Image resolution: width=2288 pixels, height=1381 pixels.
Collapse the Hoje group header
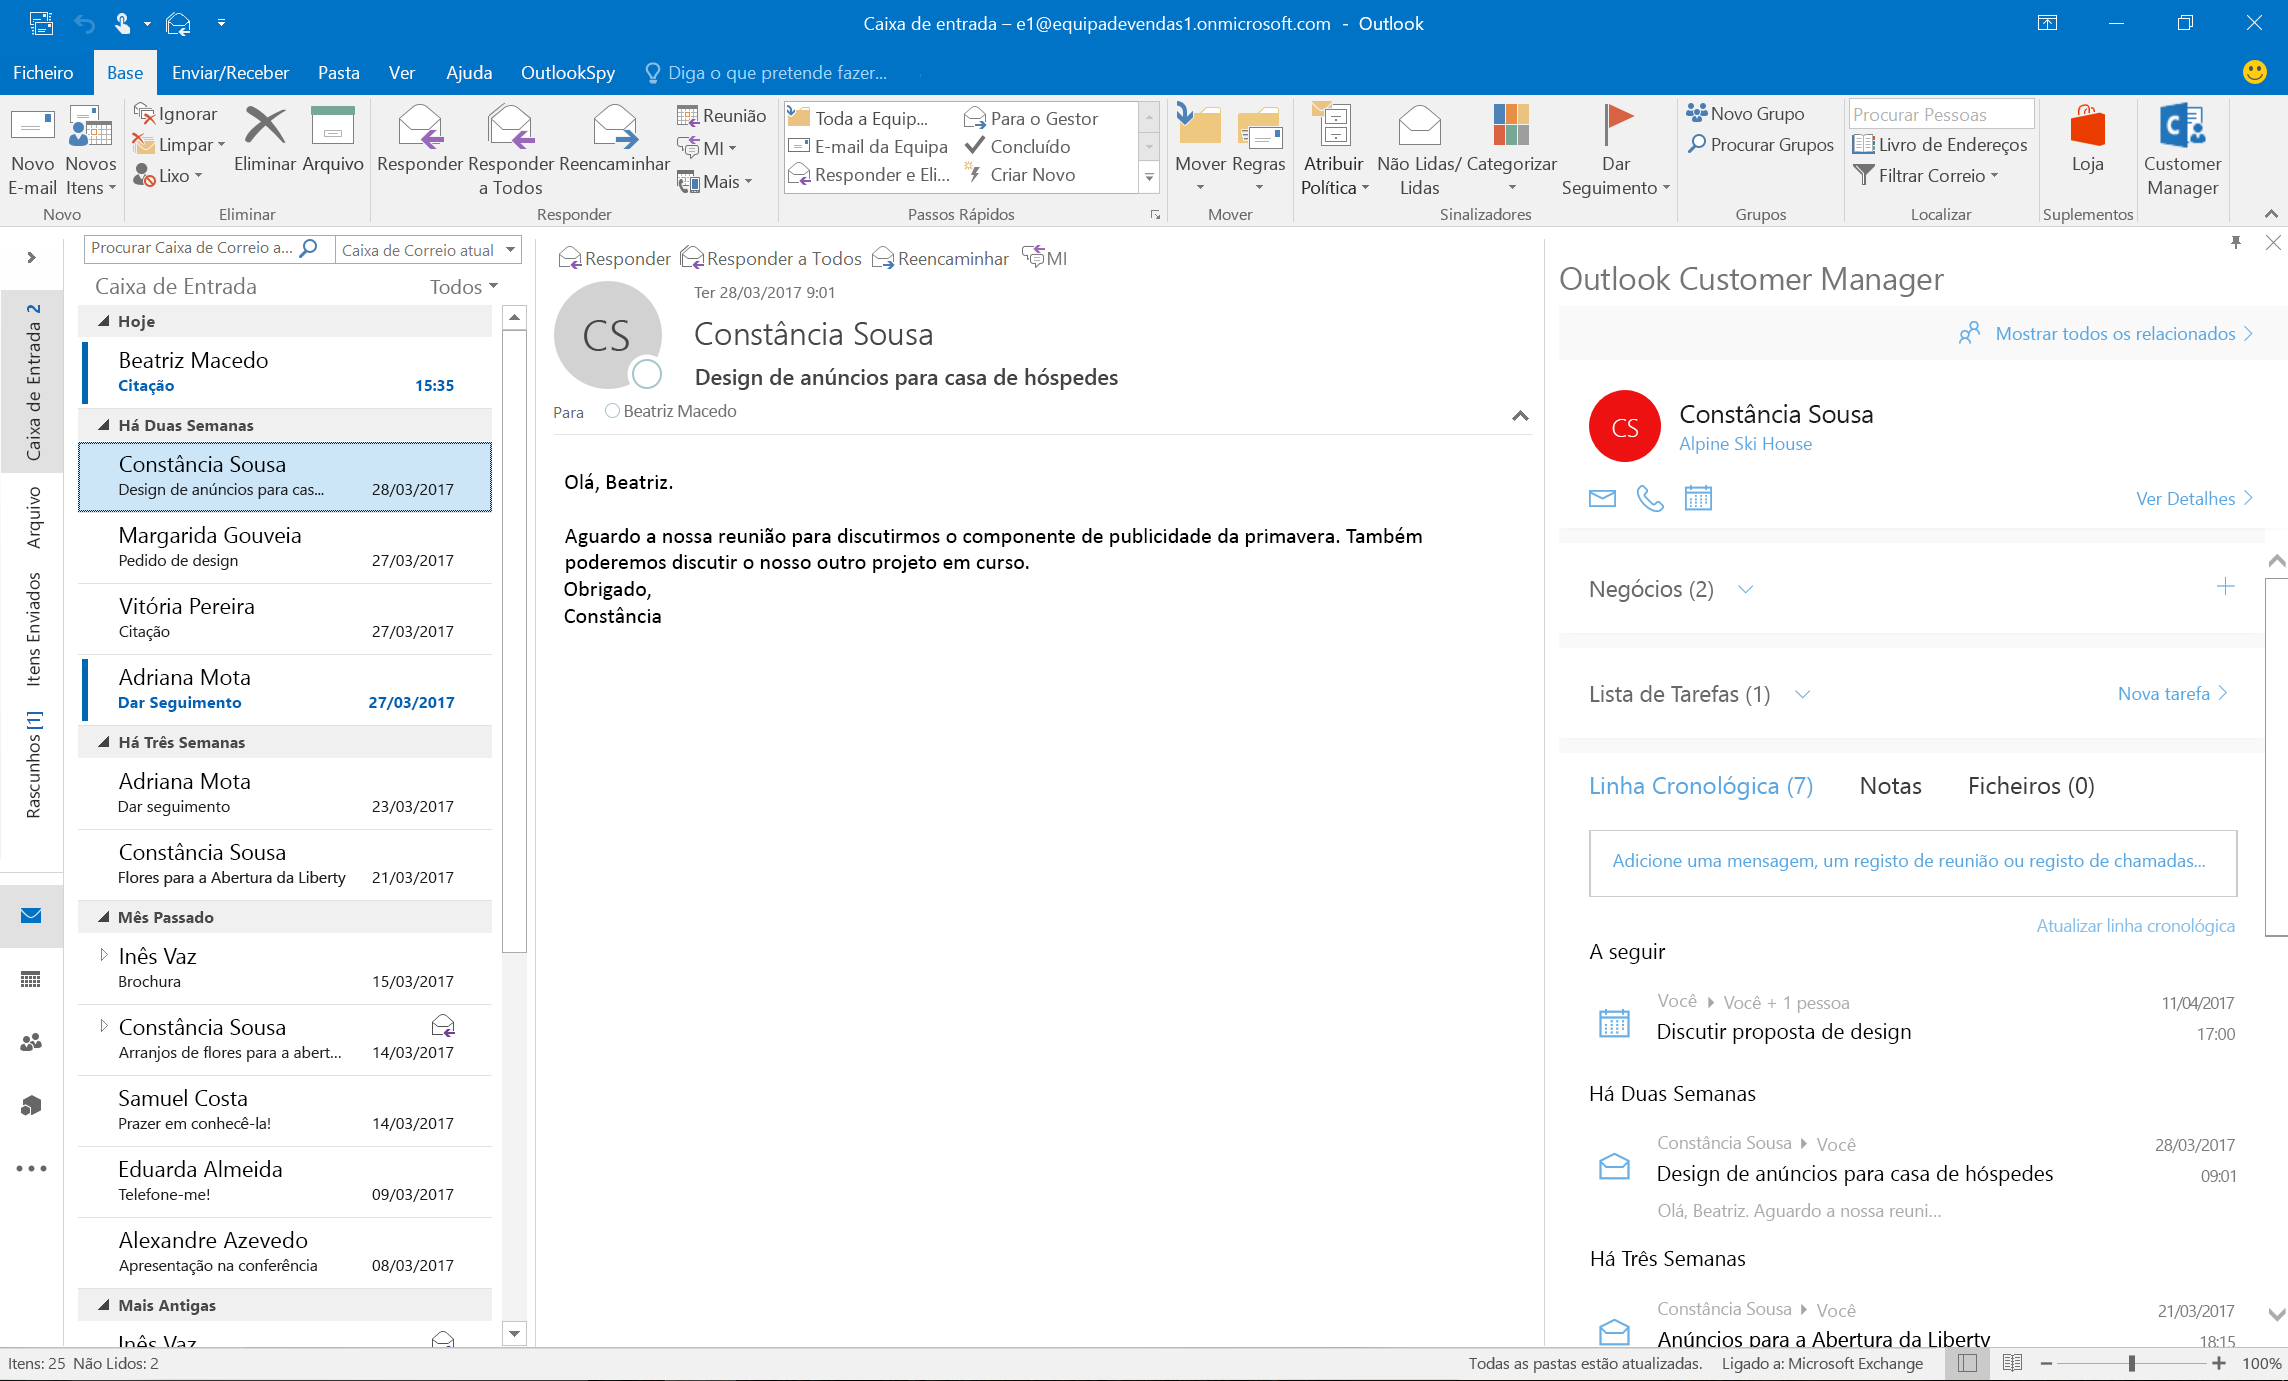[x=104, y=321]
